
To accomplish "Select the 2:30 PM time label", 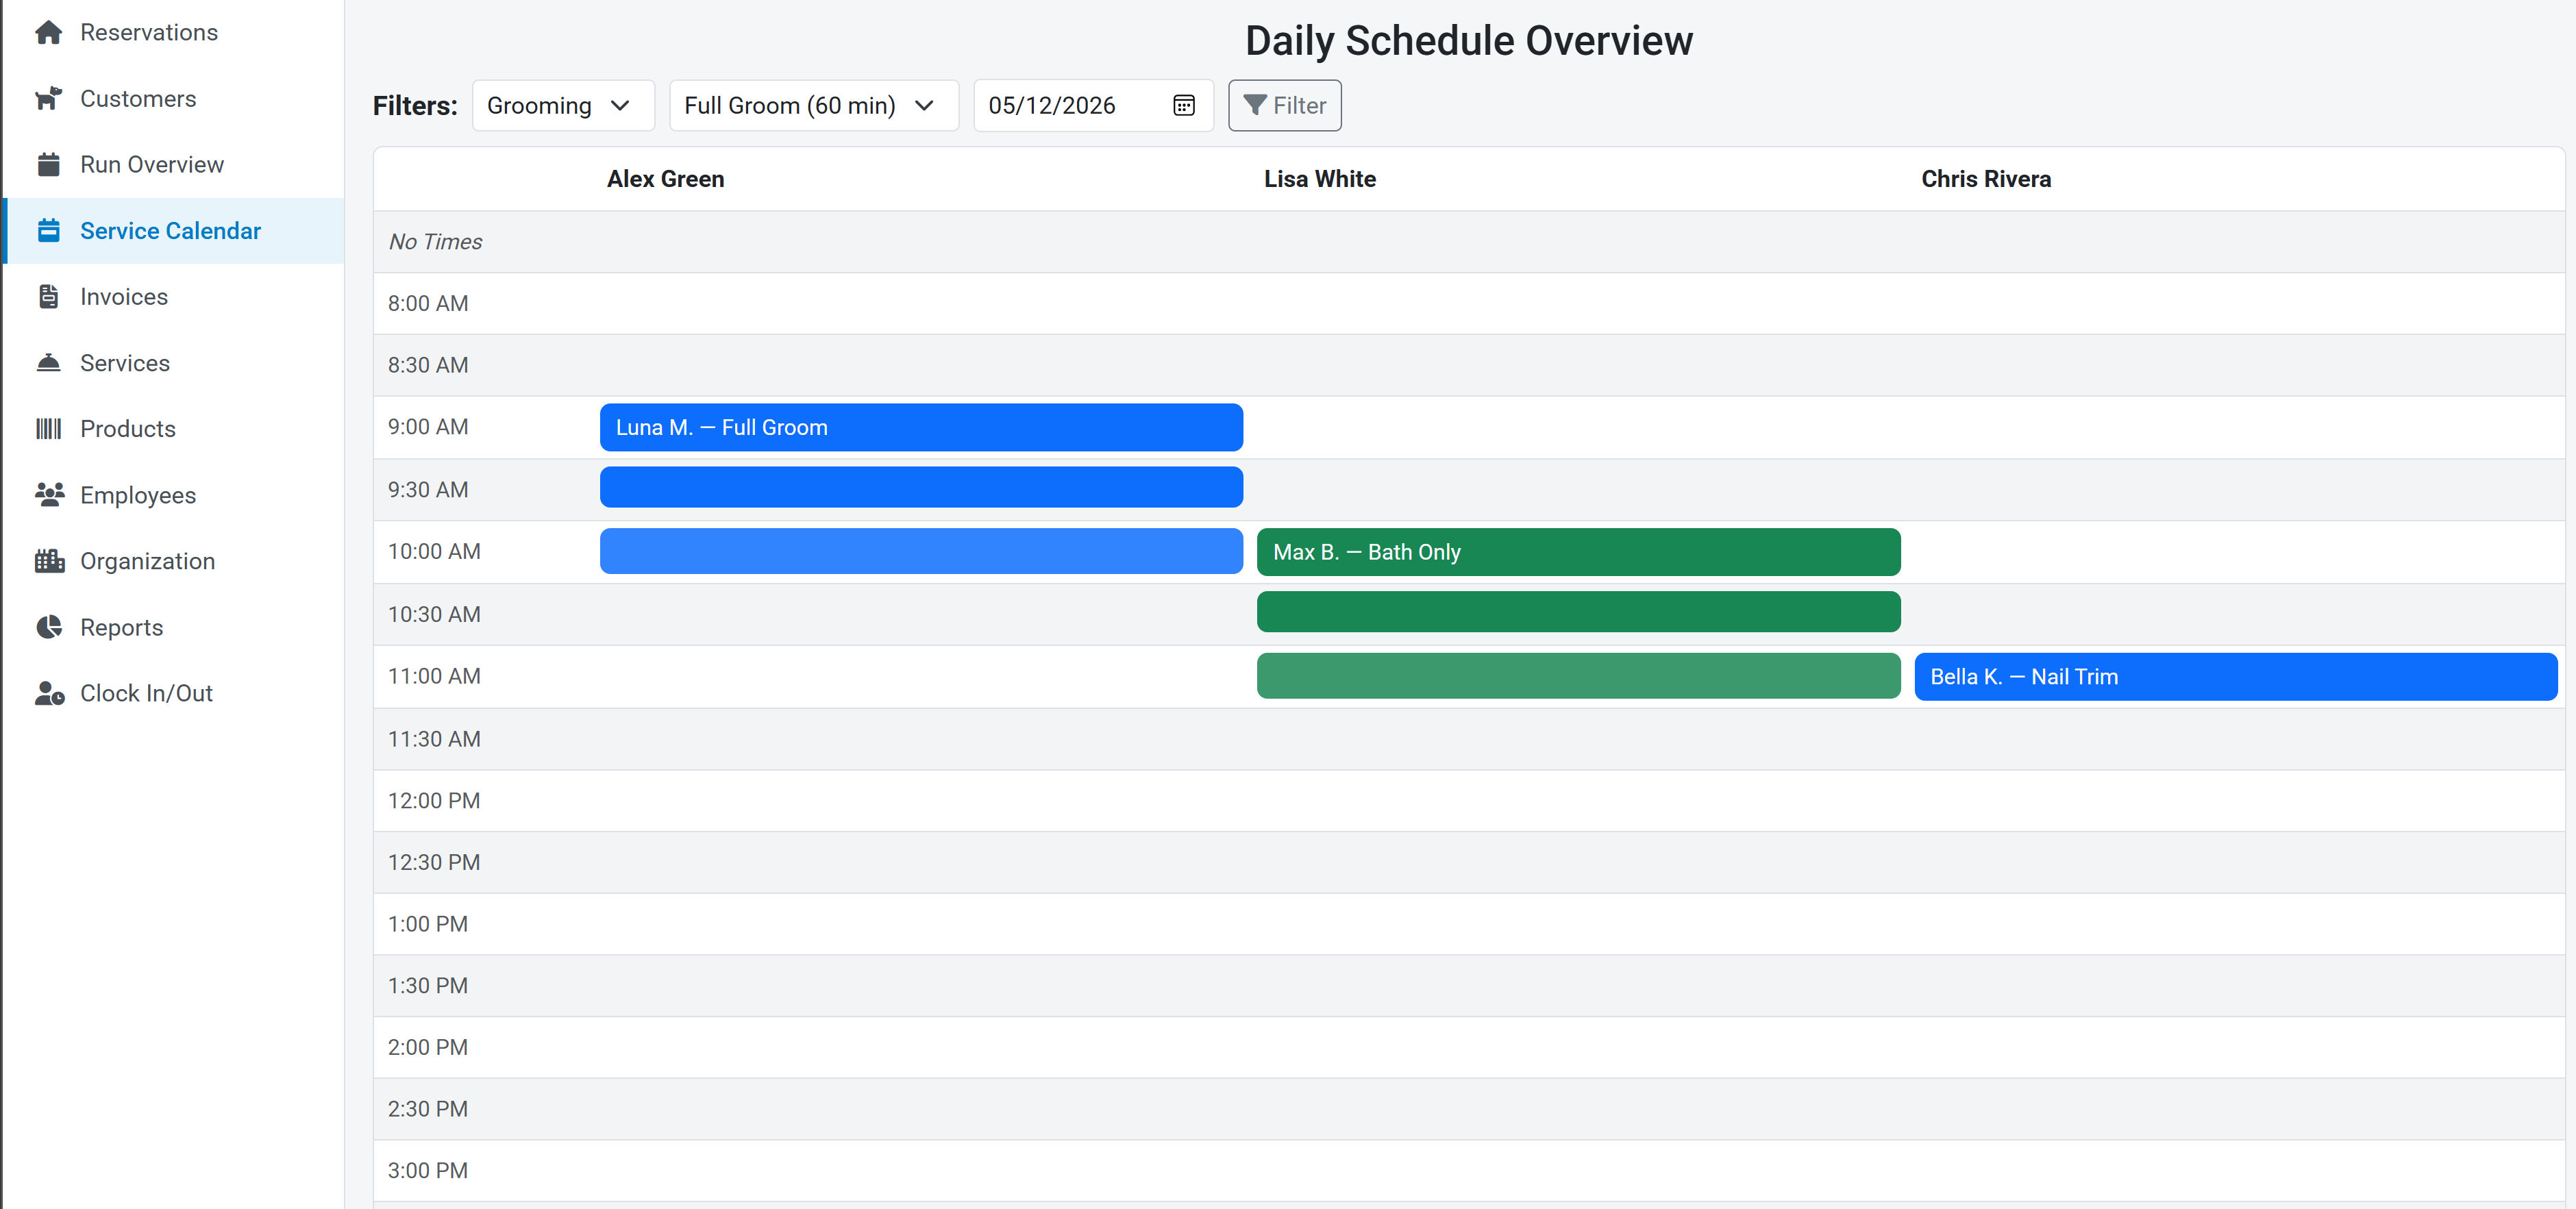I will (428, 1110).
